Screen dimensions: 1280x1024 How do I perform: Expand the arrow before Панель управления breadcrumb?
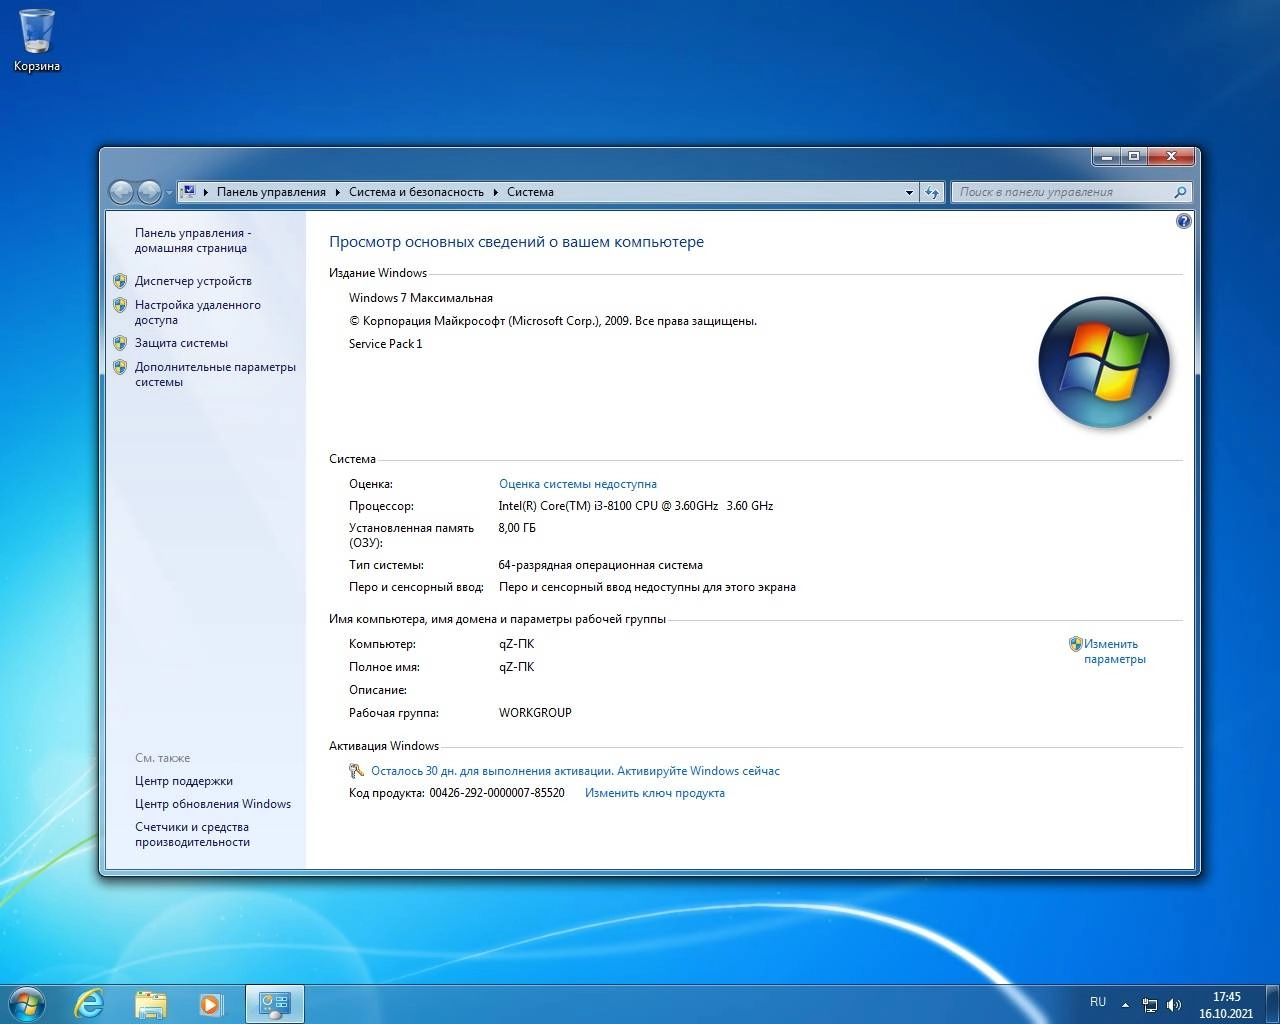(206, 192)
